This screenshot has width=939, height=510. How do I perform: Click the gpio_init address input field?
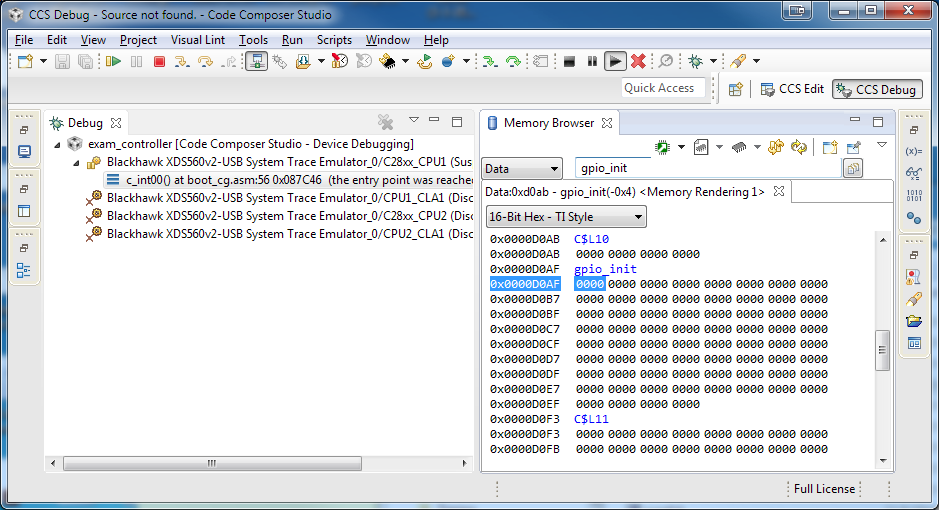tap(707, 168)
